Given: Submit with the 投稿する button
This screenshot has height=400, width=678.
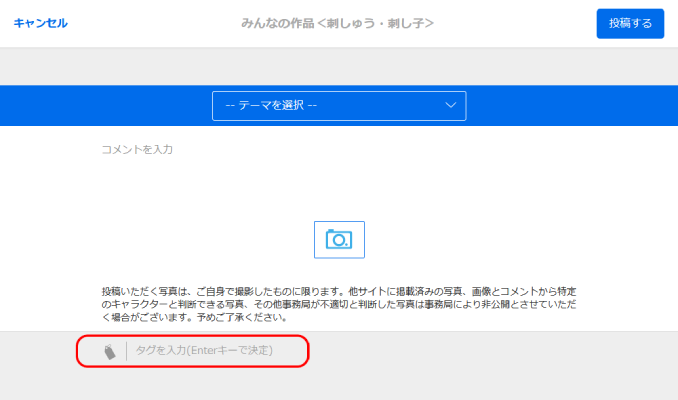Looking at the screenshot, I should click(x=630, y=23).
